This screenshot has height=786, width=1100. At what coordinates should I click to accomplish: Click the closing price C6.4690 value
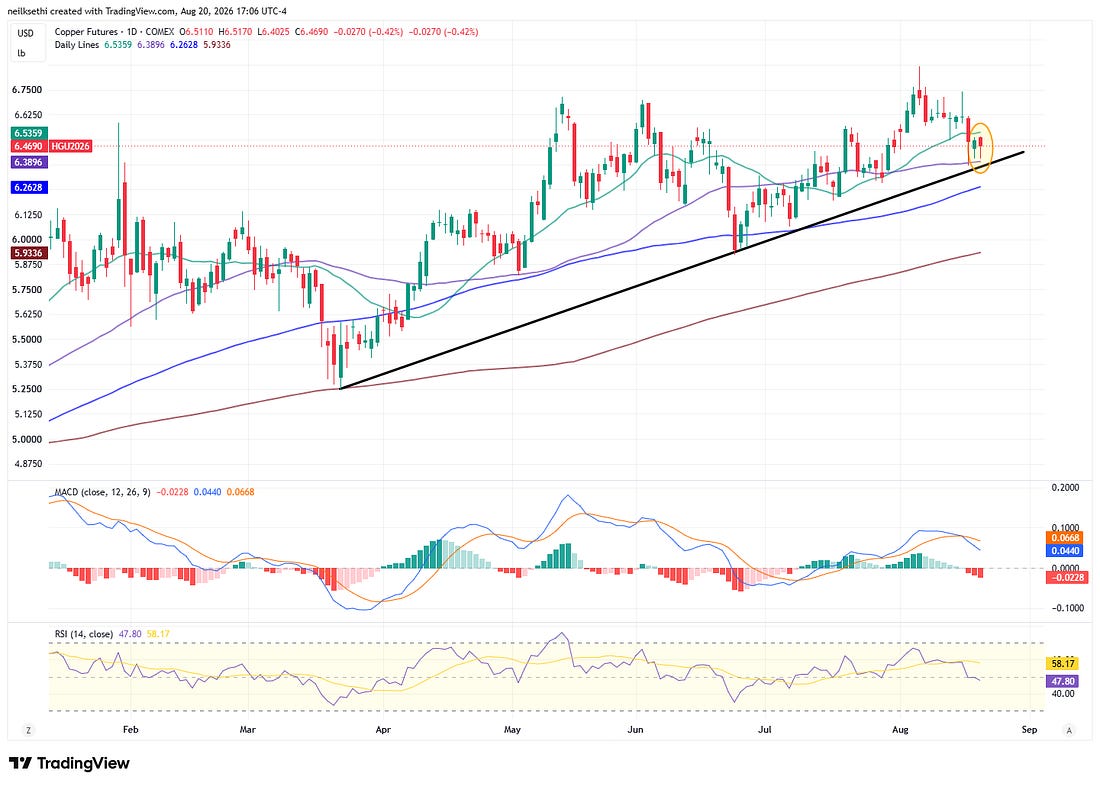[311, 32]
